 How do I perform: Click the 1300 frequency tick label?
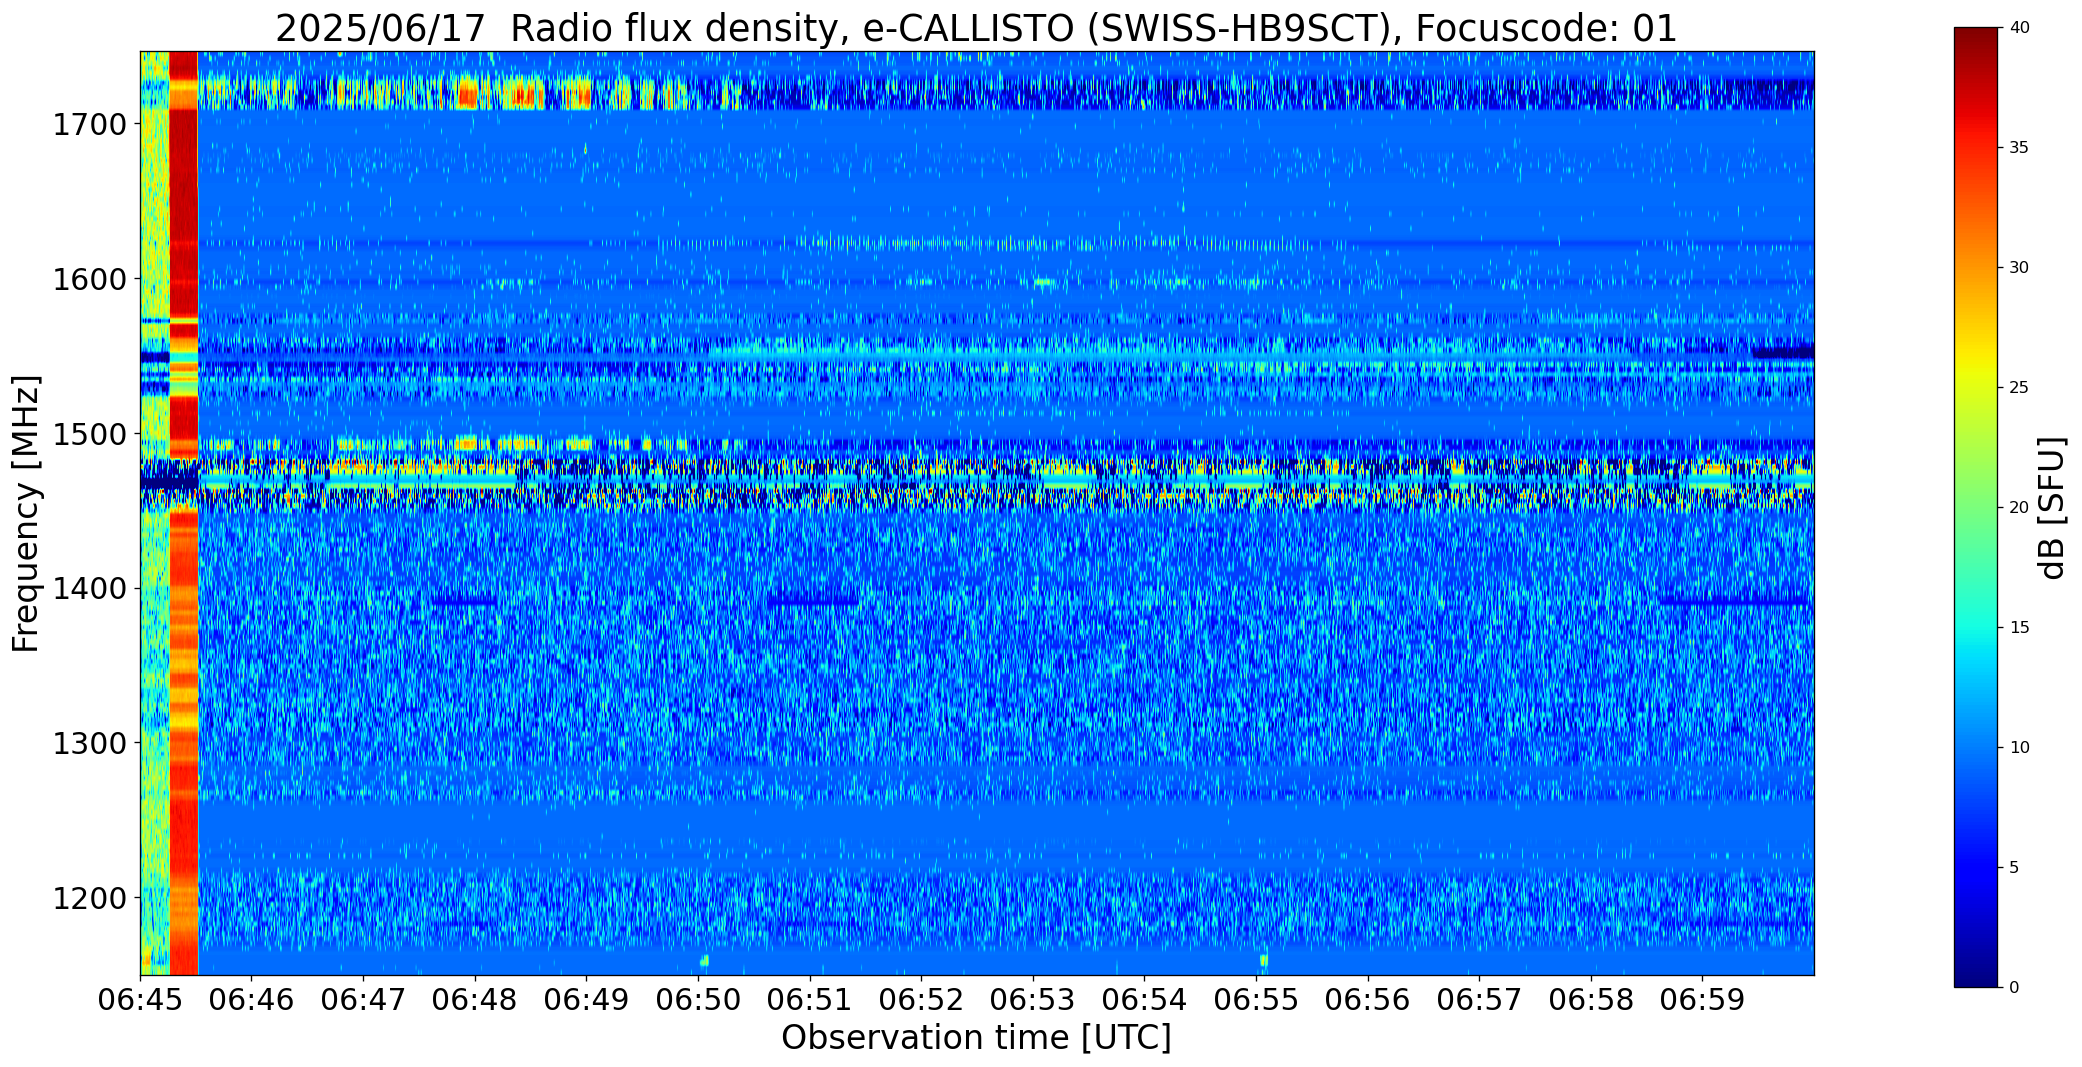pos(89,744)
